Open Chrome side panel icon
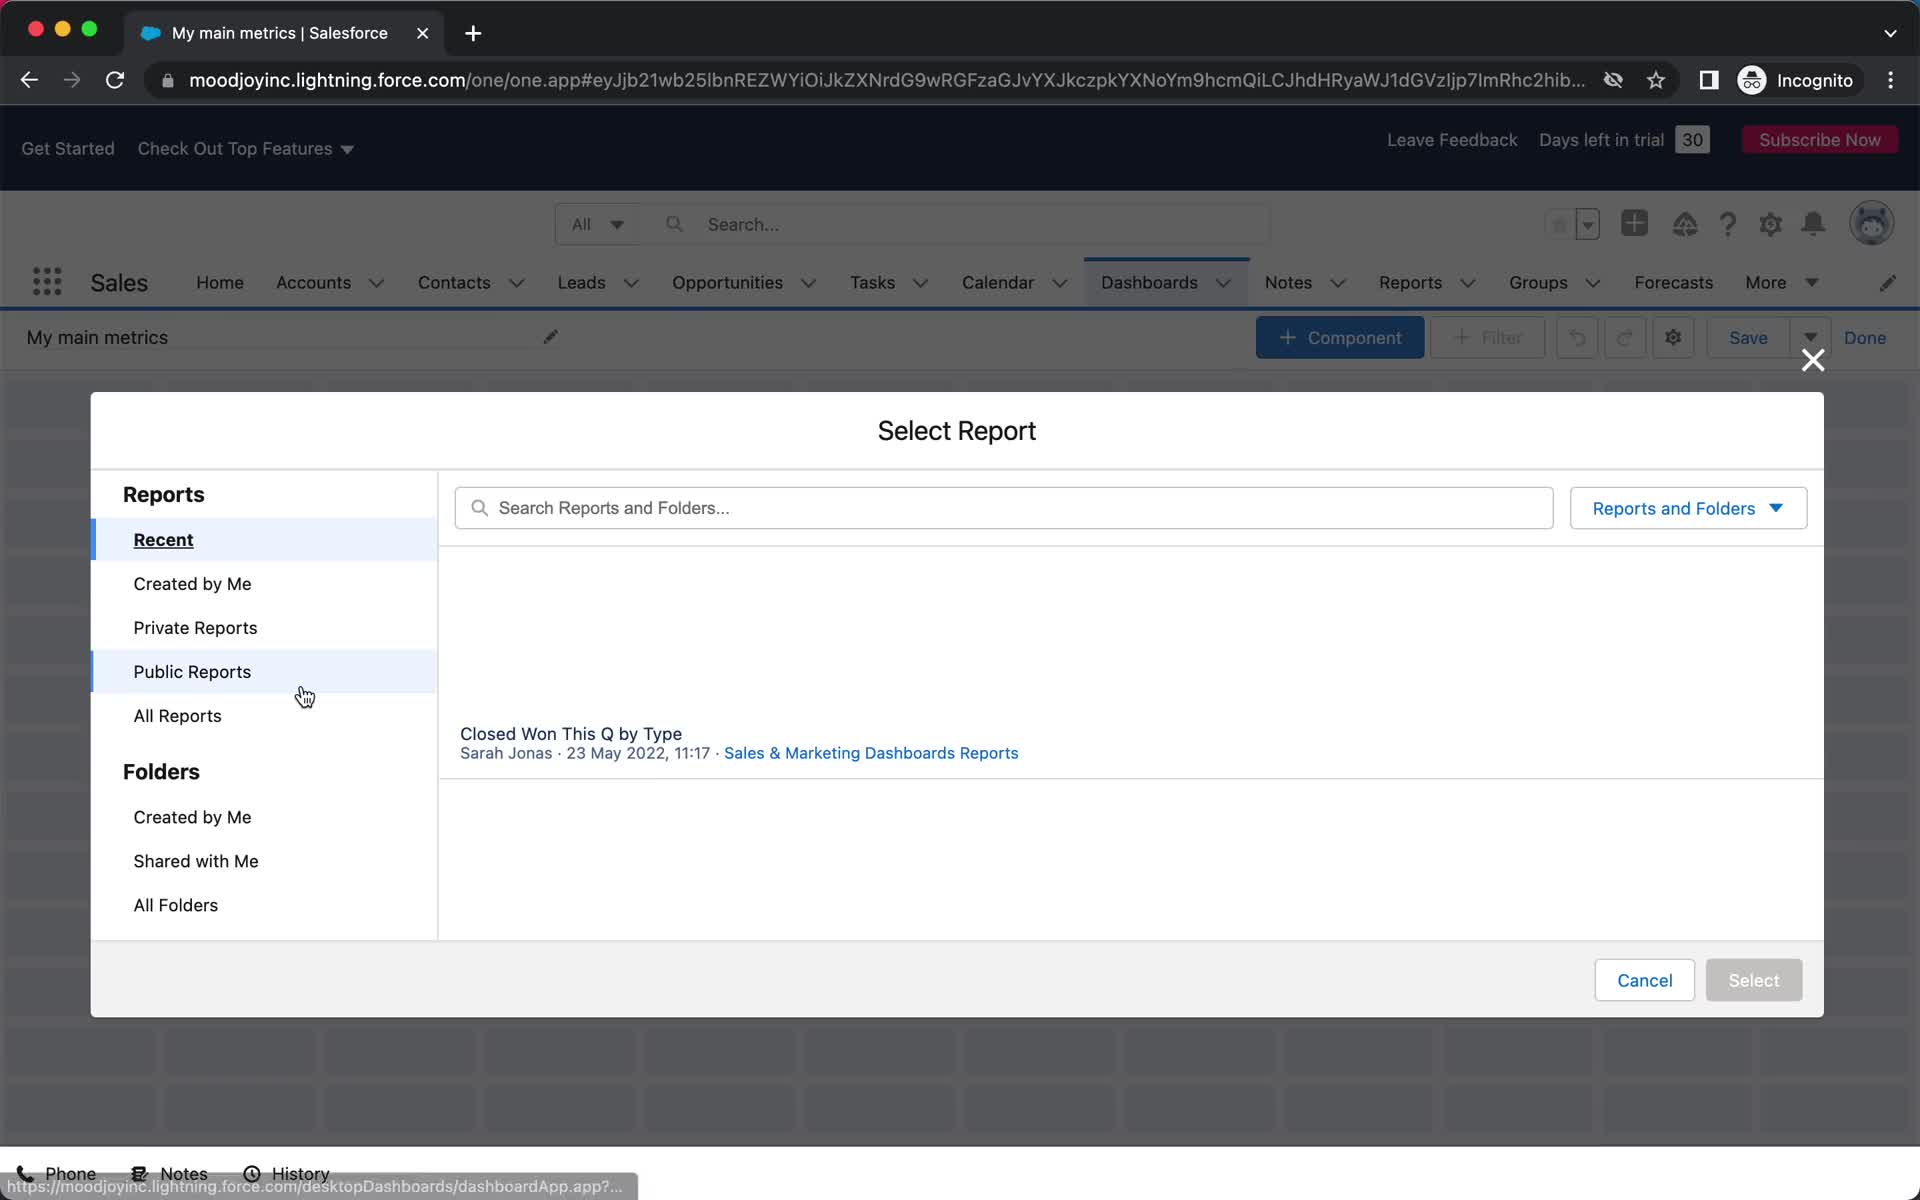The height and width of the screenshot is (1200, 1920). (x=1709, y=80)
